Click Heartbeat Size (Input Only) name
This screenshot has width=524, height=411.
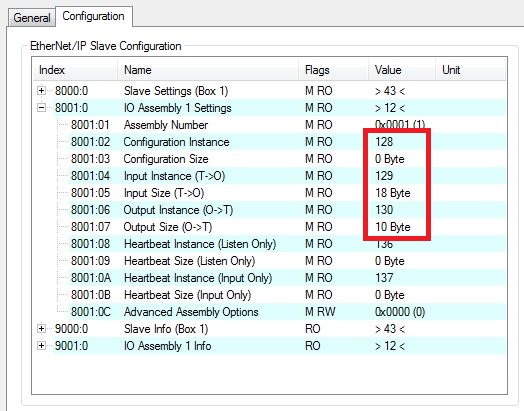click(x=187, y=295)
